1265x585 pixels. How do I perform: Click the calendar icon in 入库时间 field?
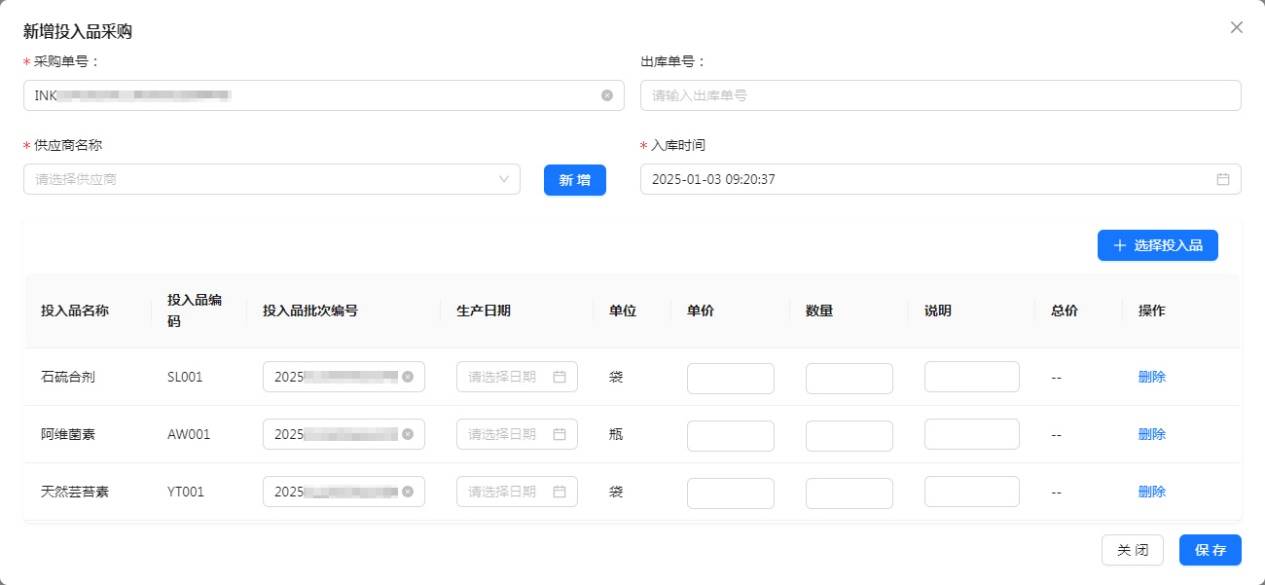1222,180
